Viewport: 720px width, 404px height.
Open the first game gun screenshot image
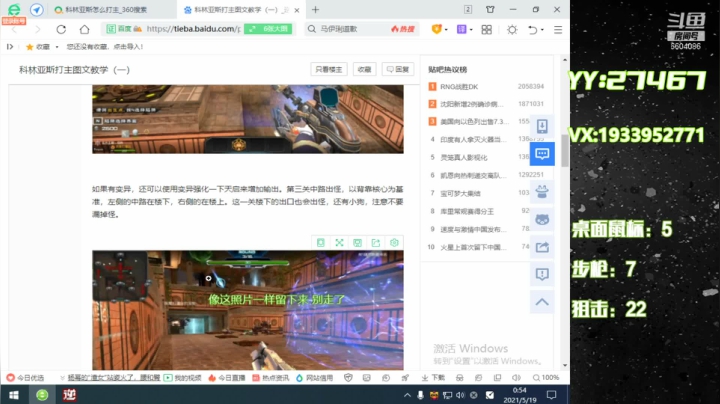pos(248,119)
